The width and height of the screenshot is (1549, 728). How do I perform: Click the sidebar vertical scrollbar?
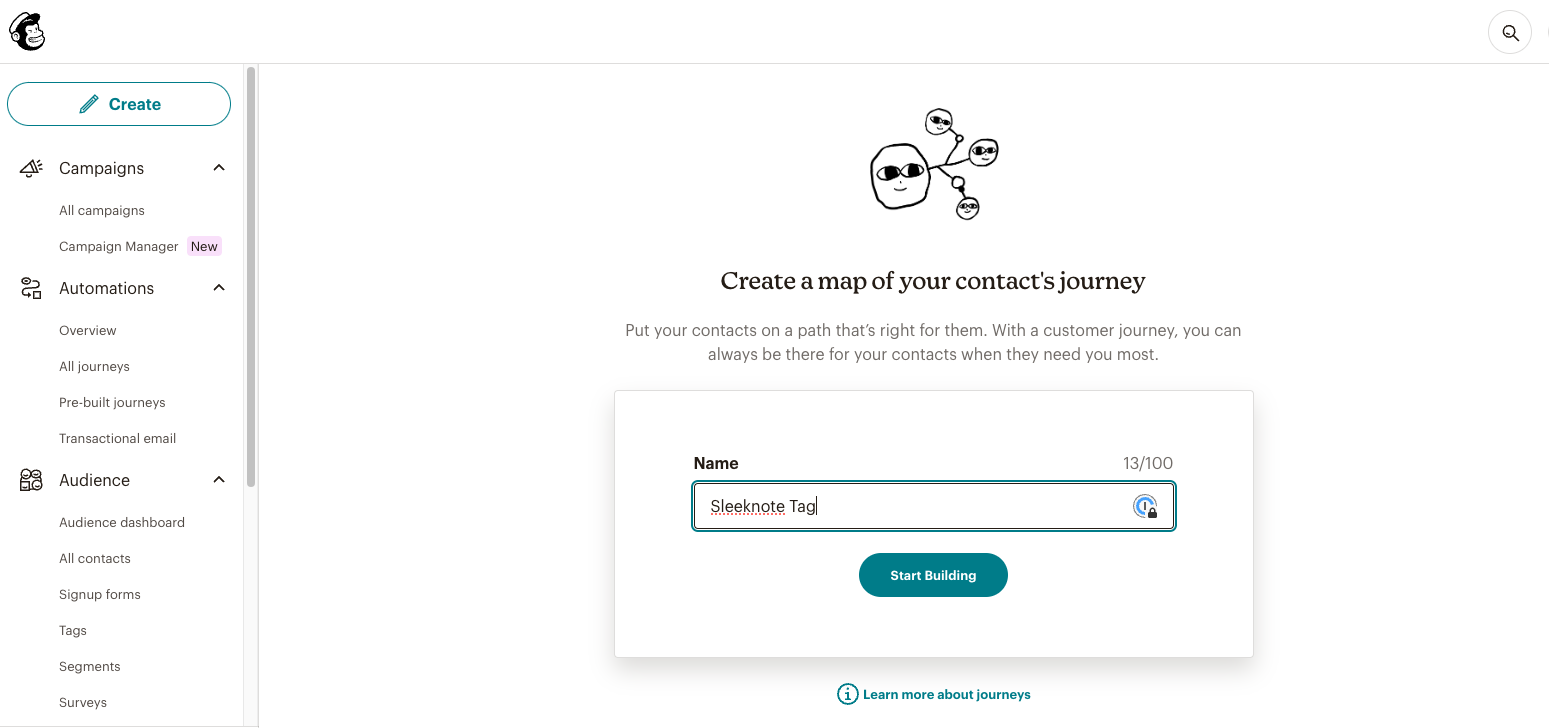tap(251, 277)
